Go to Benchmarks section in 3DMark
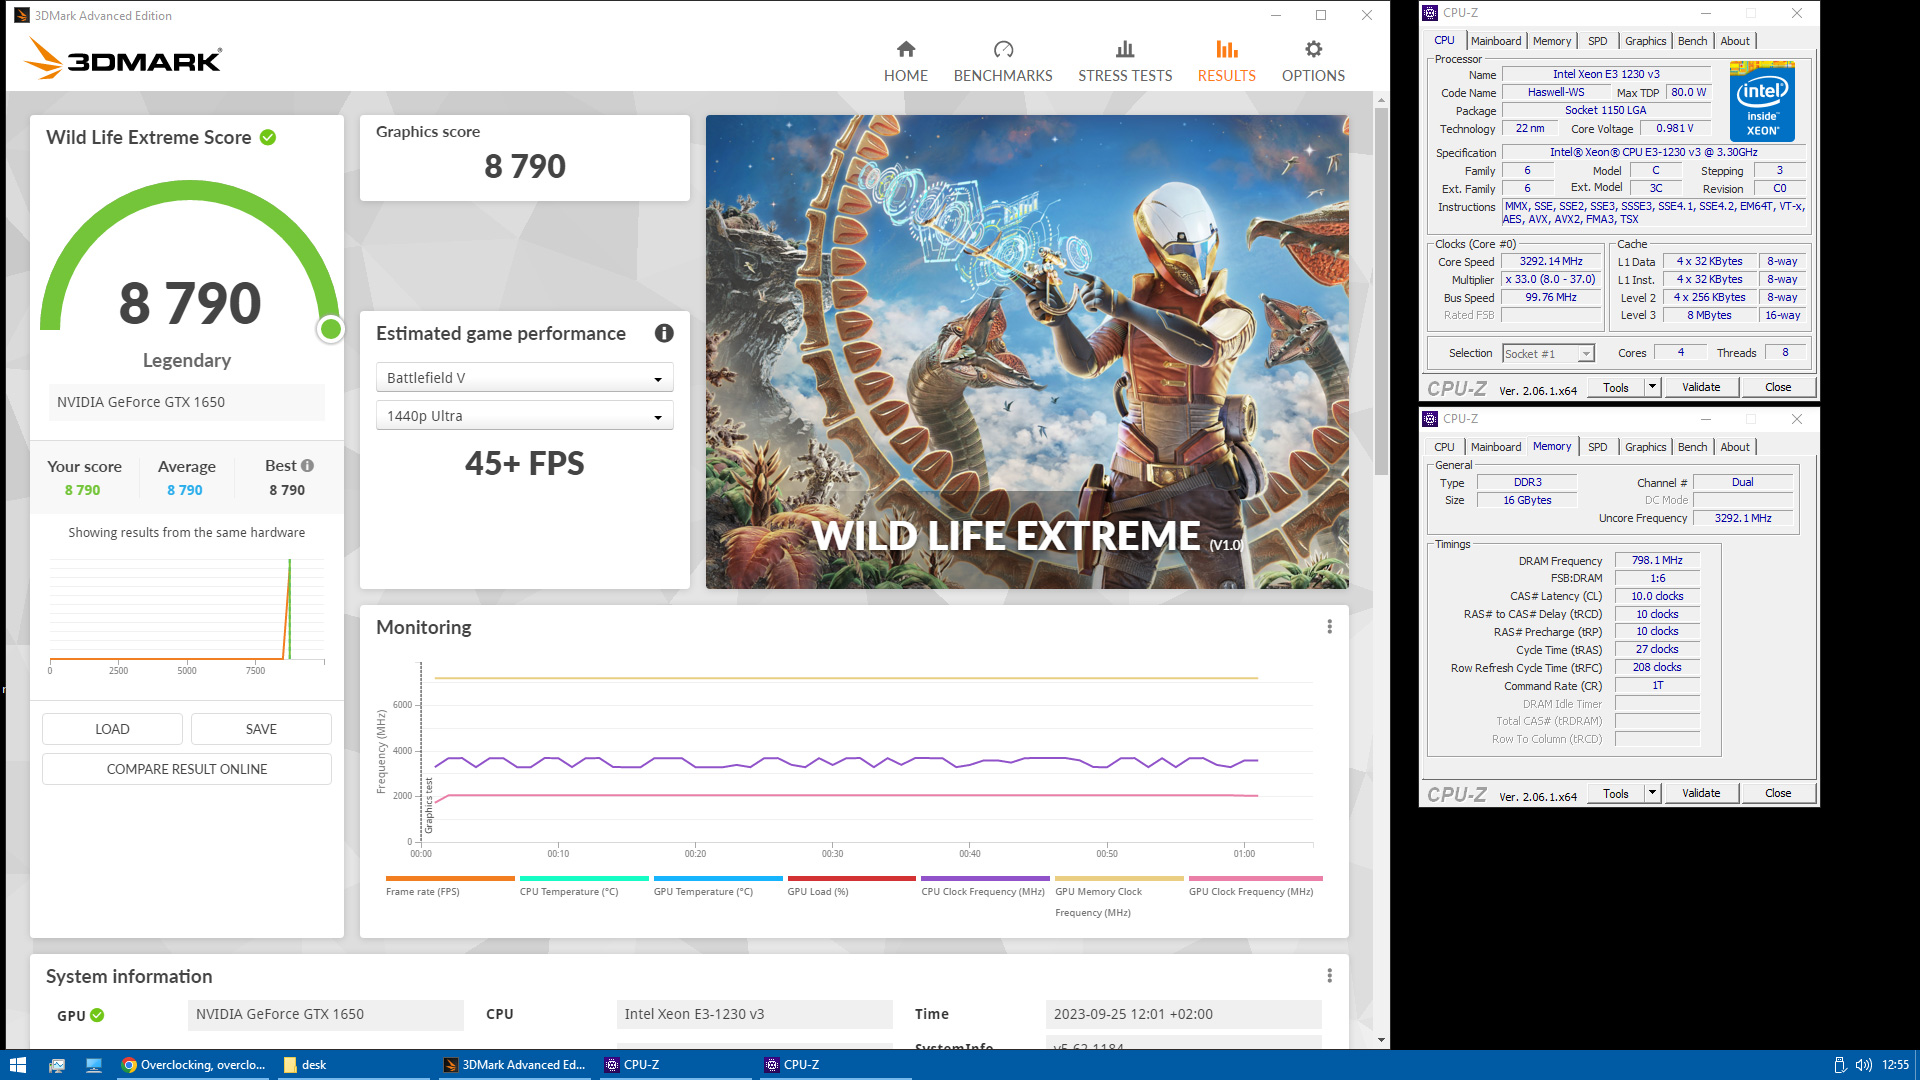The height and width of the screenshot is (1080, 1920). 1003,62
